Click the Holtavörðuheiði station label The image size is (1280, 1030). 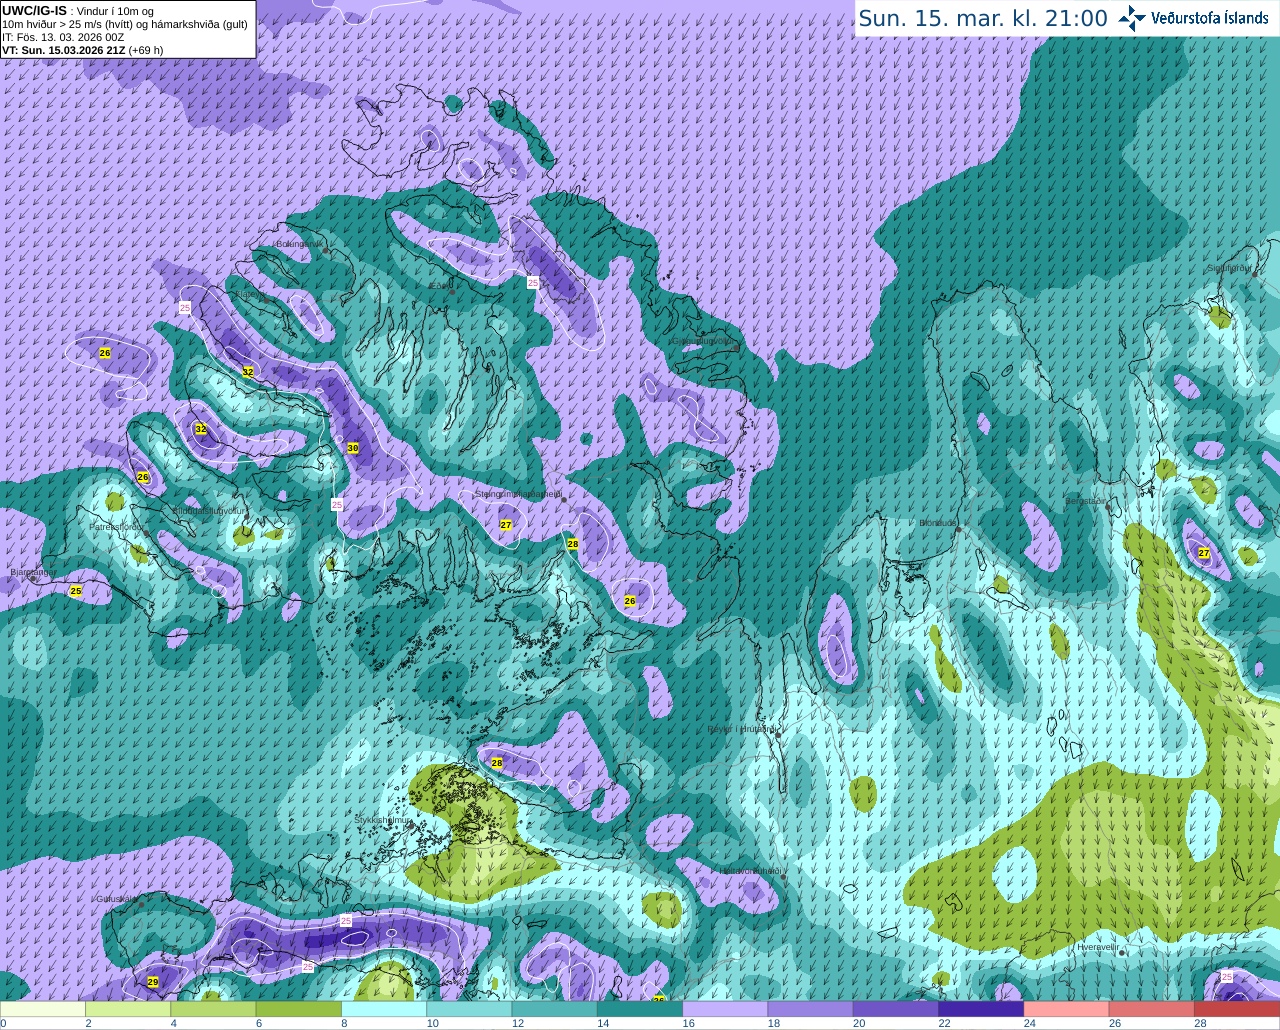[750, 871]
